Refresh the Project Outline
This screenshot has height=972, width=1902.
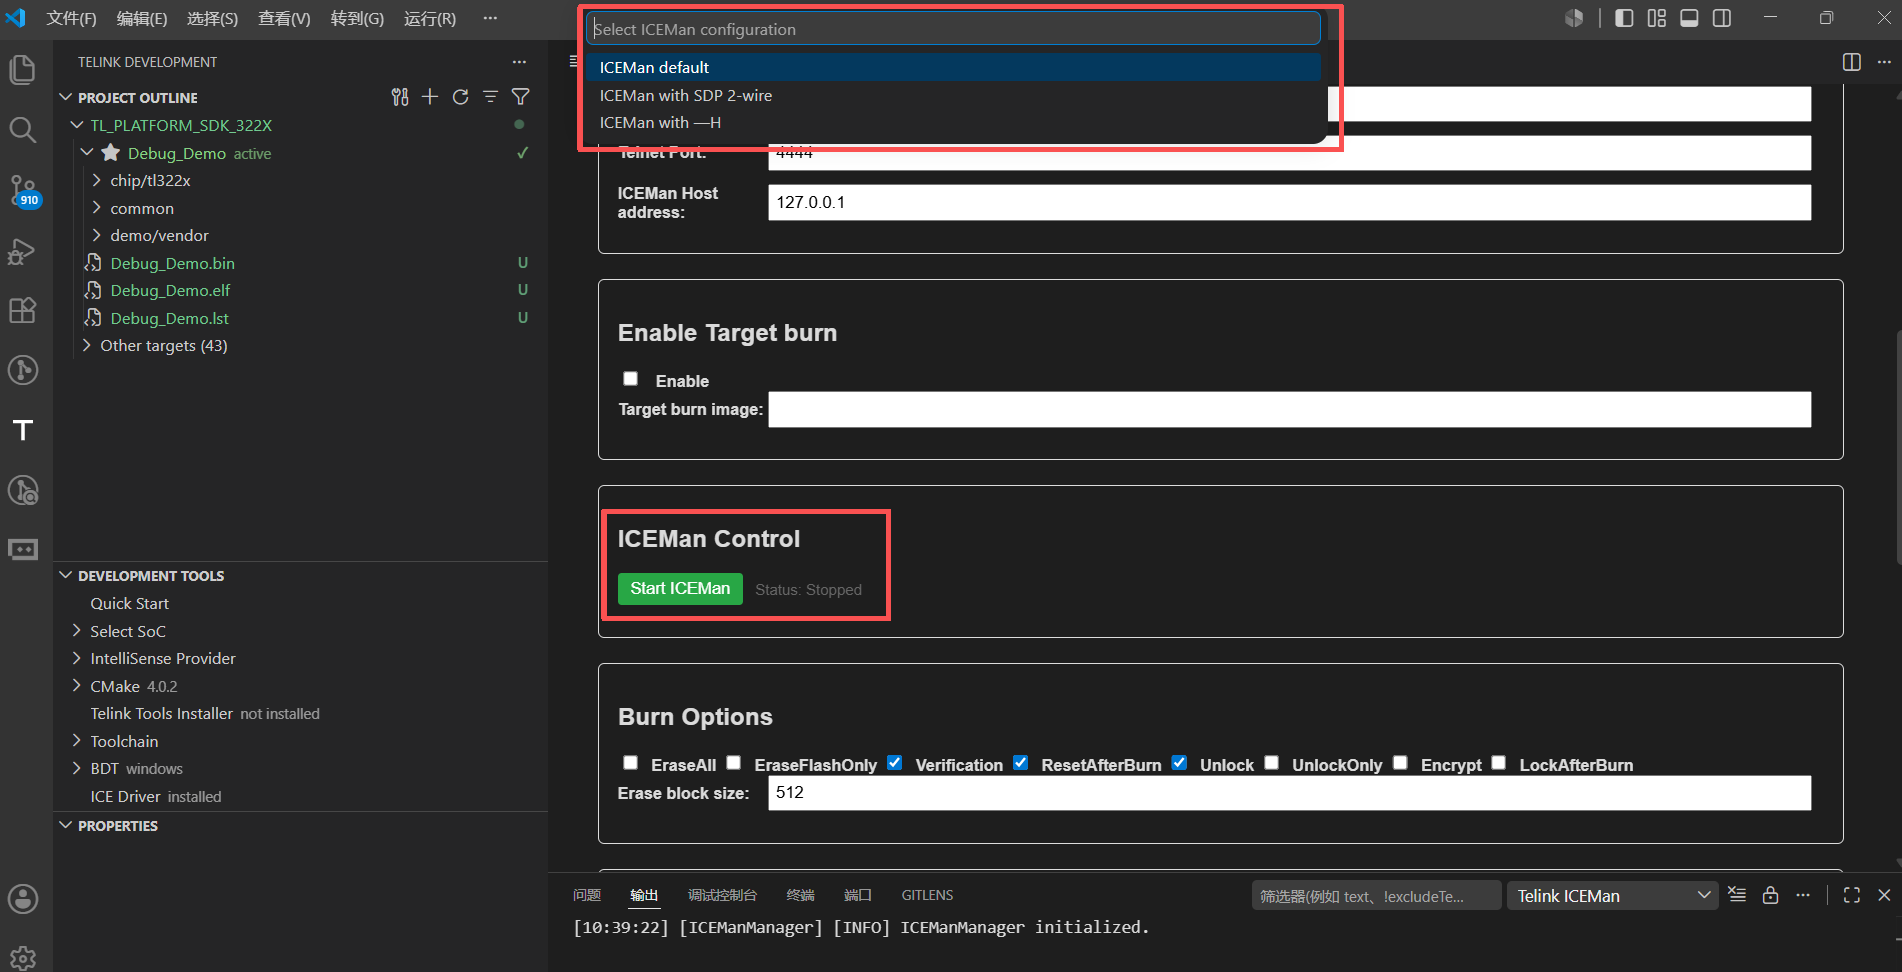point(460,97)
